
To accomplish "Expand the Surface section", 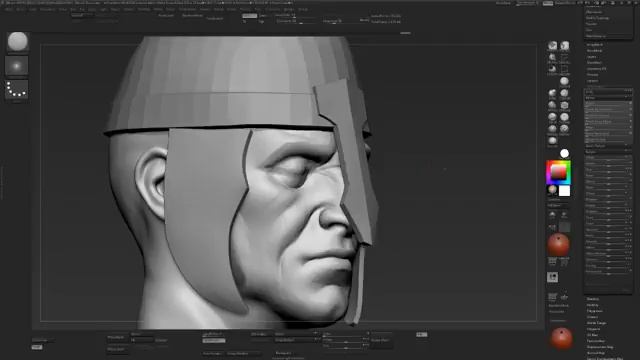I will click(592, 81).
